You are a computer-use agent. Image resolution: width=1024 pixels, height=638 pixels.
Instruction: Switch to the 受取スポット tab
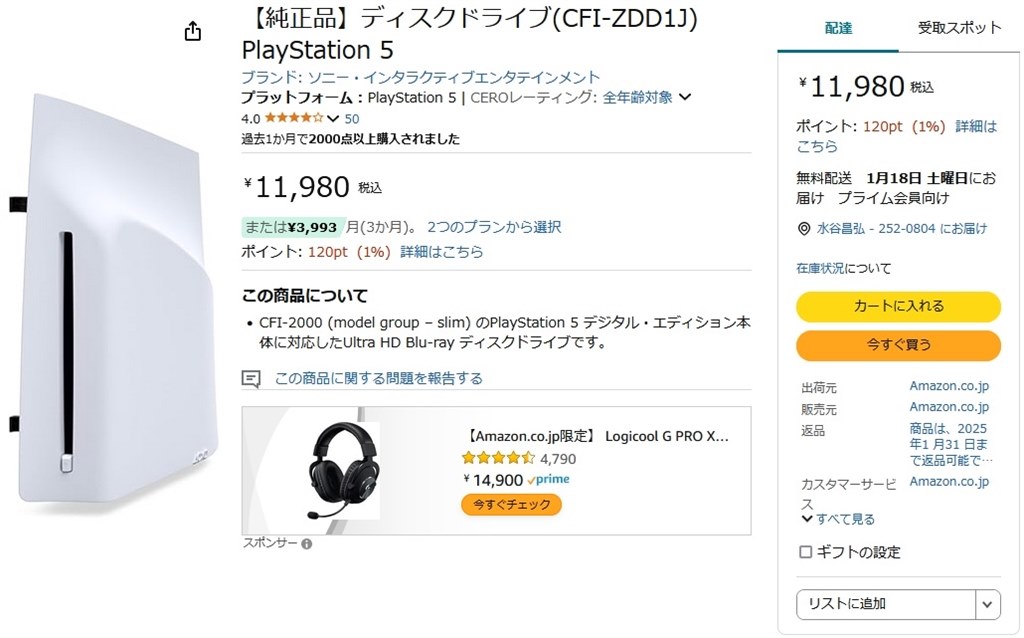(959, 27)
